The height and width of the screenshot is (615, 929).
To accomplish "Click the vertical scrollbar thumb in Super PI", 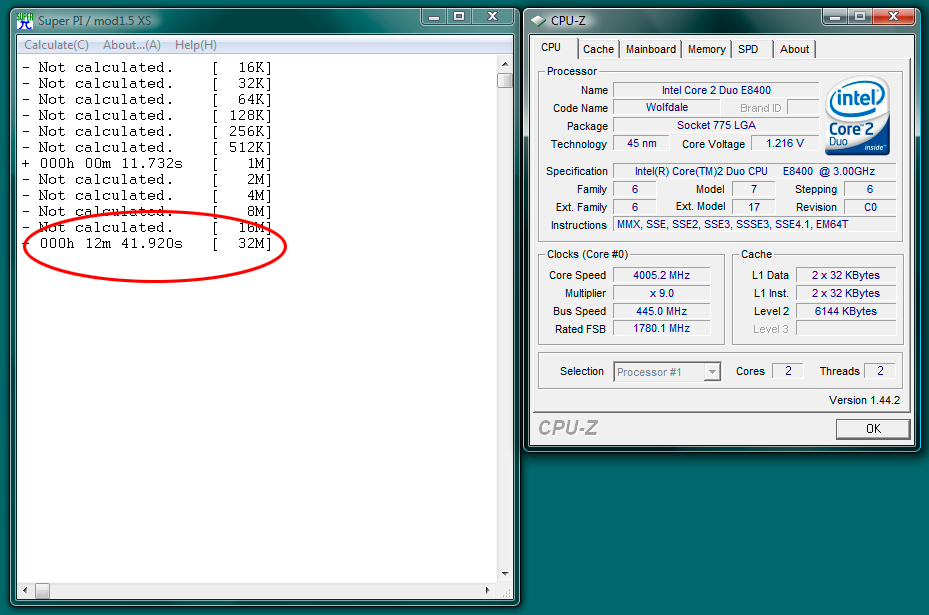I will pyautogui.click(x=505, y=81).
